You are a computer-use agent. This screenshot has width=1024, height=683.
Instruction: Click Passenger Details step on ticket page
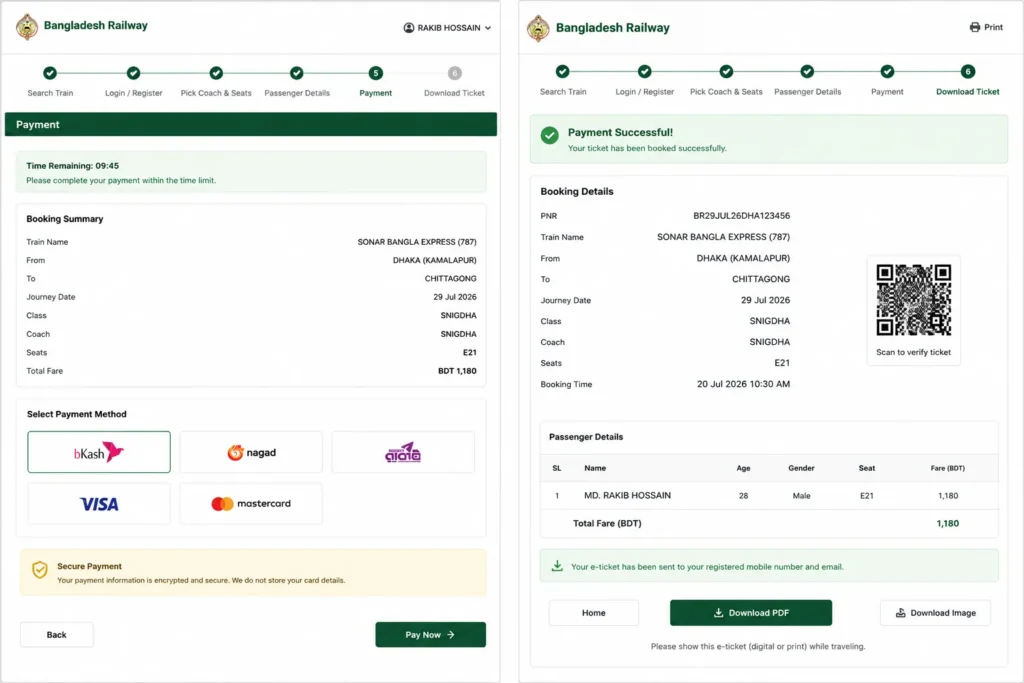(807, 80)
